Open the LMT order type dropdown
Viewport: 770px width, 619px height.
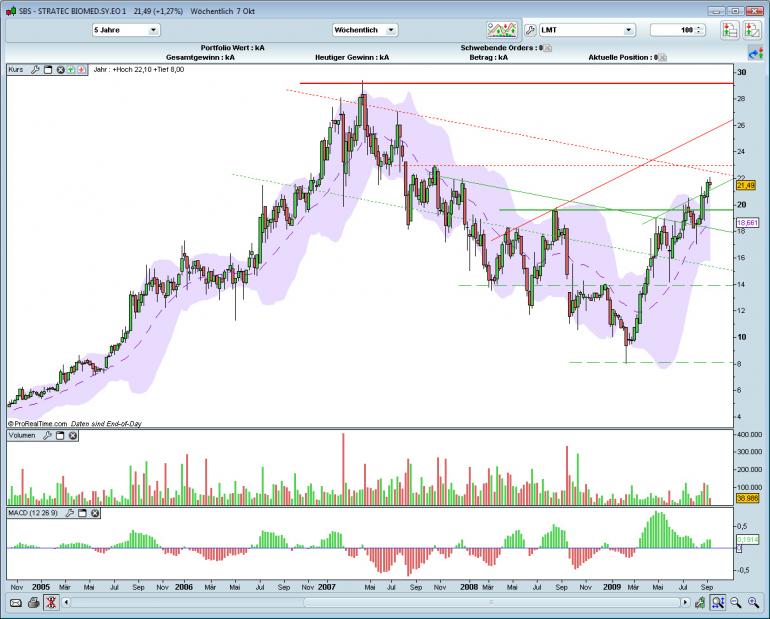click(587, 30)
